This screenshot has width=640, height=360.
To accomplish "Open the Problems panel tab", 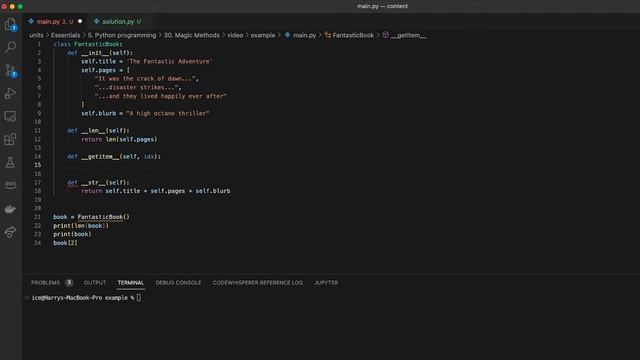I will pyautogui.click(x=45, y=282).
